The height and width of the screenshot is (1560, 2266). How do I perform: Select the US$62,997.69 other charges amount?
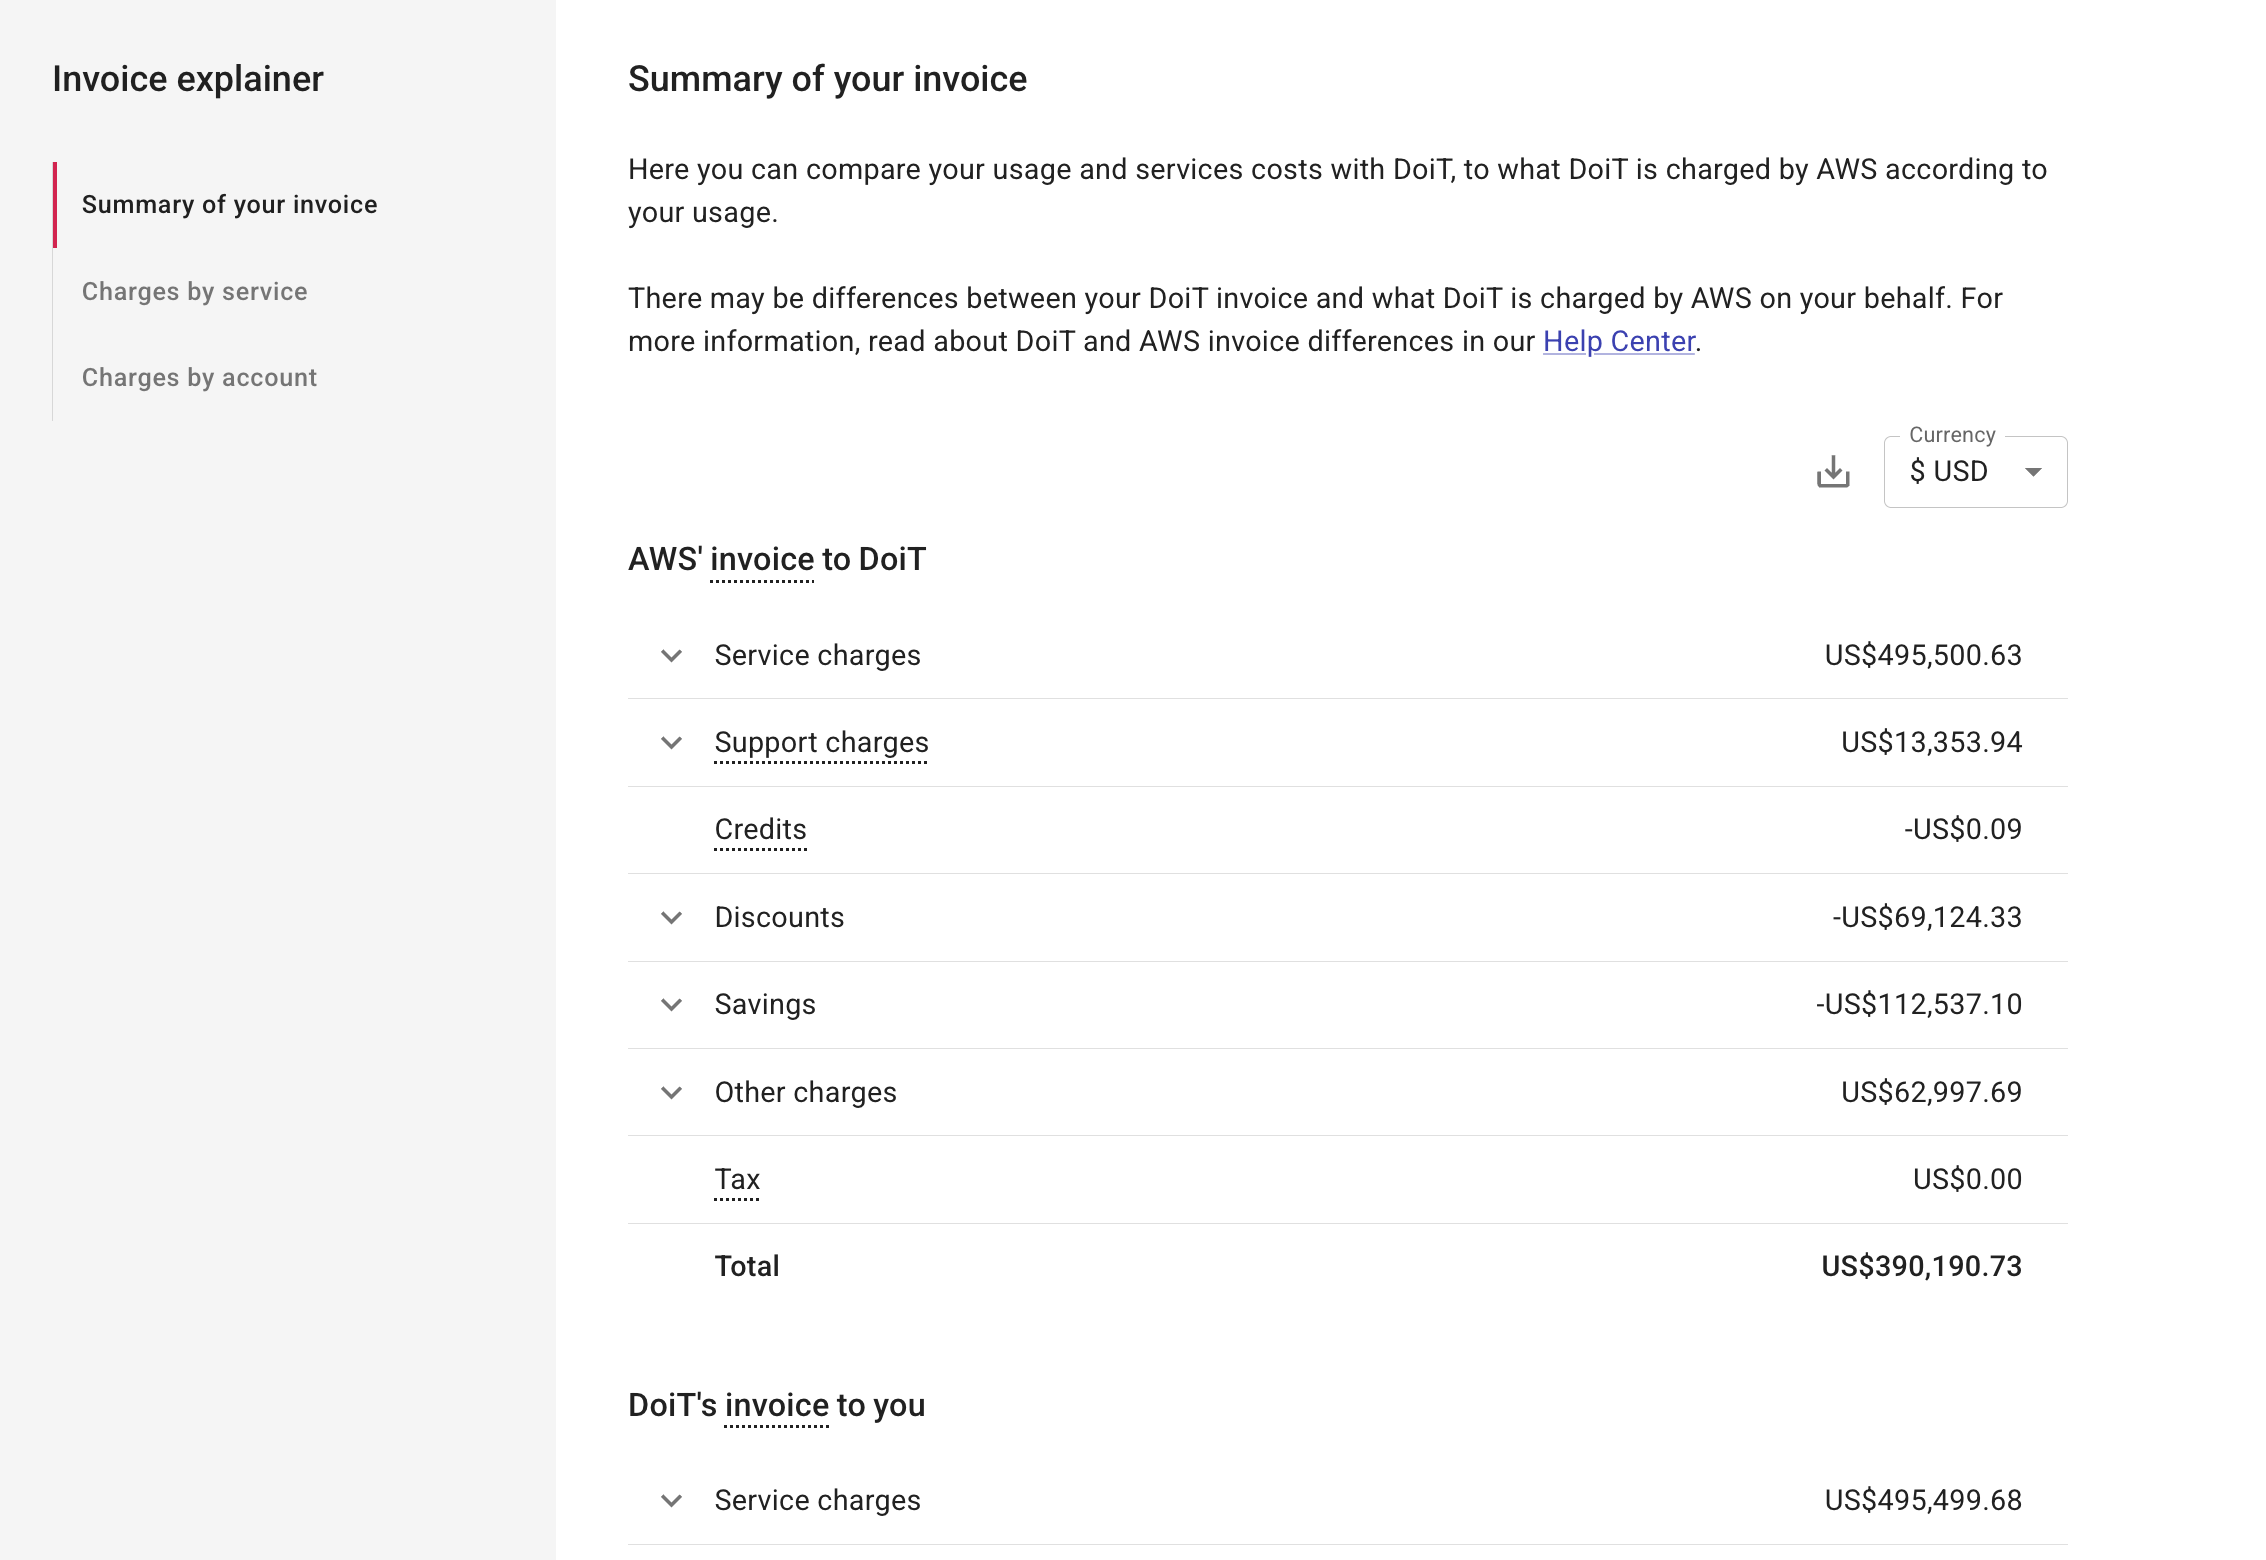[1931, 1093]
